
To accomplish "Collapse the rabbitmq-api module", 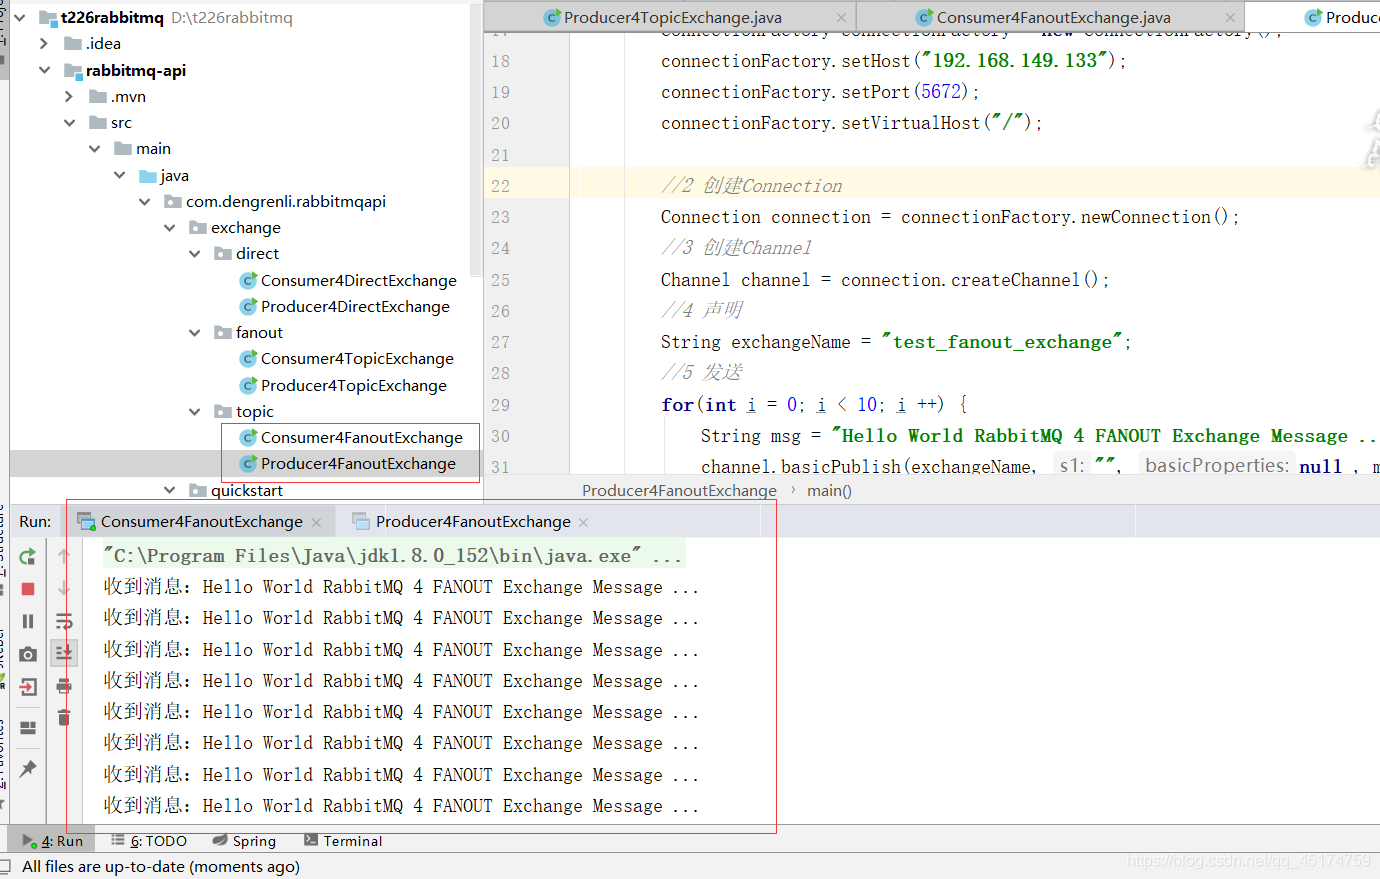I will pyautogui.click(x=44, y=70).
